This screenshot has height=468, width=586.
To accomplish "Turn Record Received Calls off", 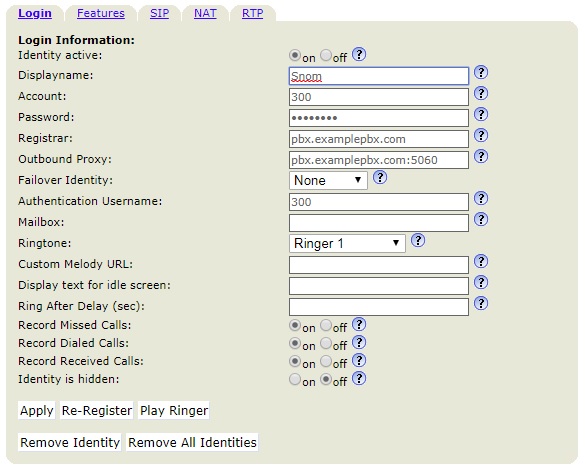I will [326, 361].
